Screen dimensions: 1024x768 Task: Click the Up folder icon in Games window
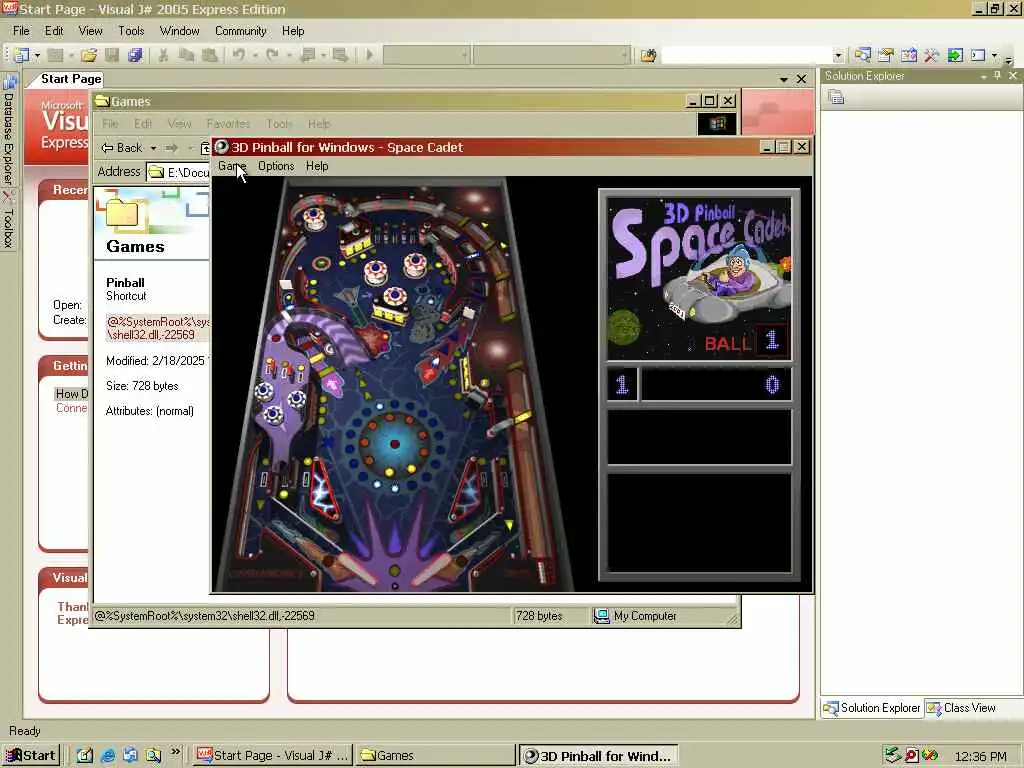coord(204,148)
